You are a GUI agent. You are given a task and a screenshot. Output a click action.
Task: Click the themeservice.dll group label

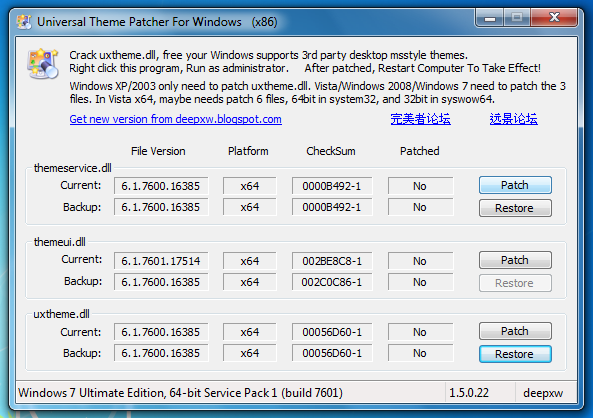[73, 168]
